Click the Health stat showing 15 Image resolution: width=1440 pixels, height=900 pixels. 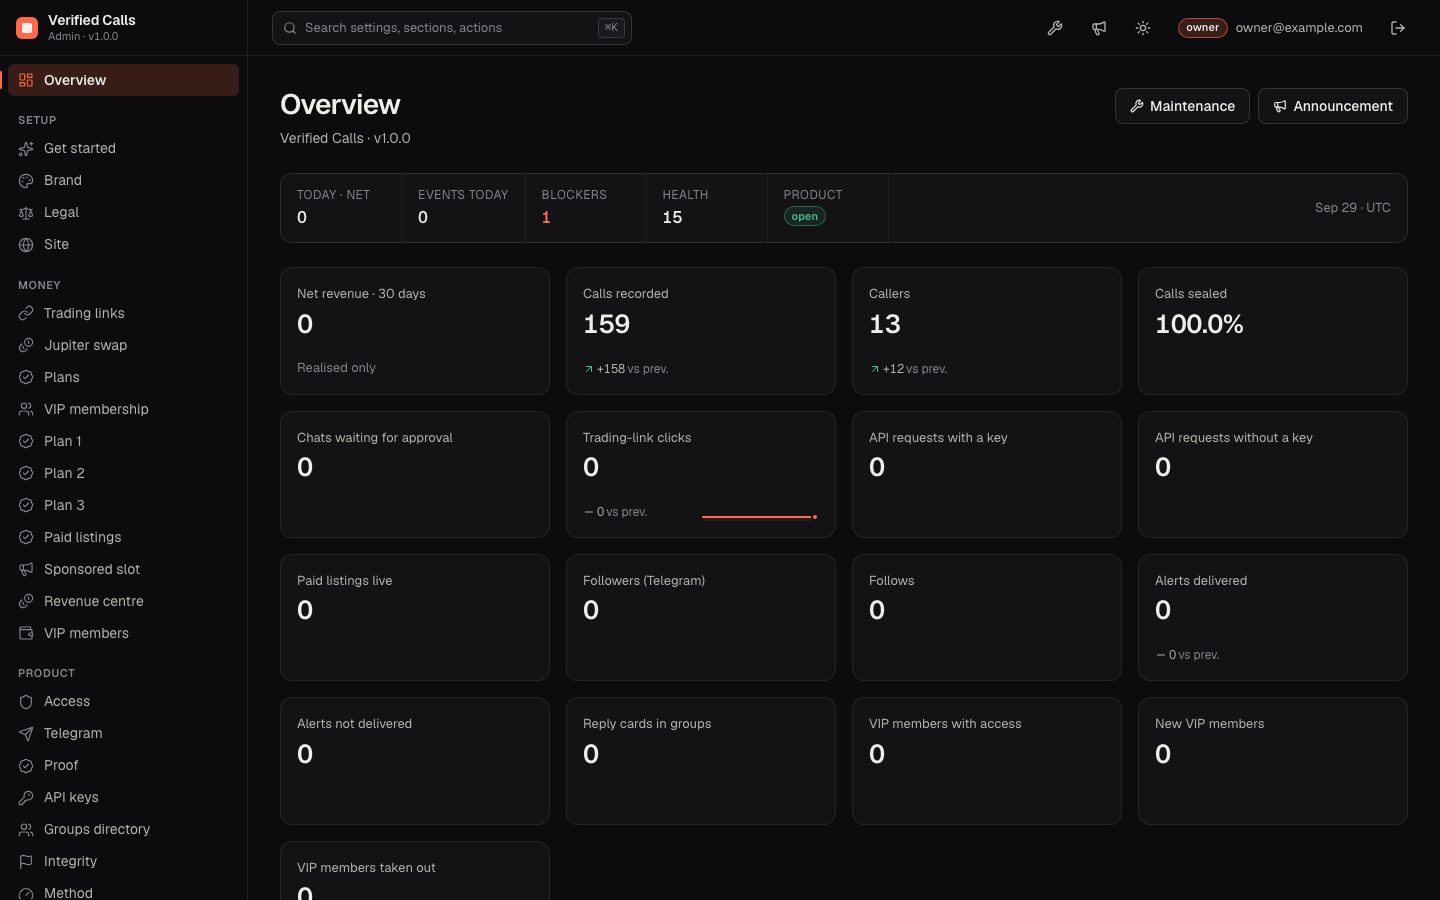(x=706, y=208)
